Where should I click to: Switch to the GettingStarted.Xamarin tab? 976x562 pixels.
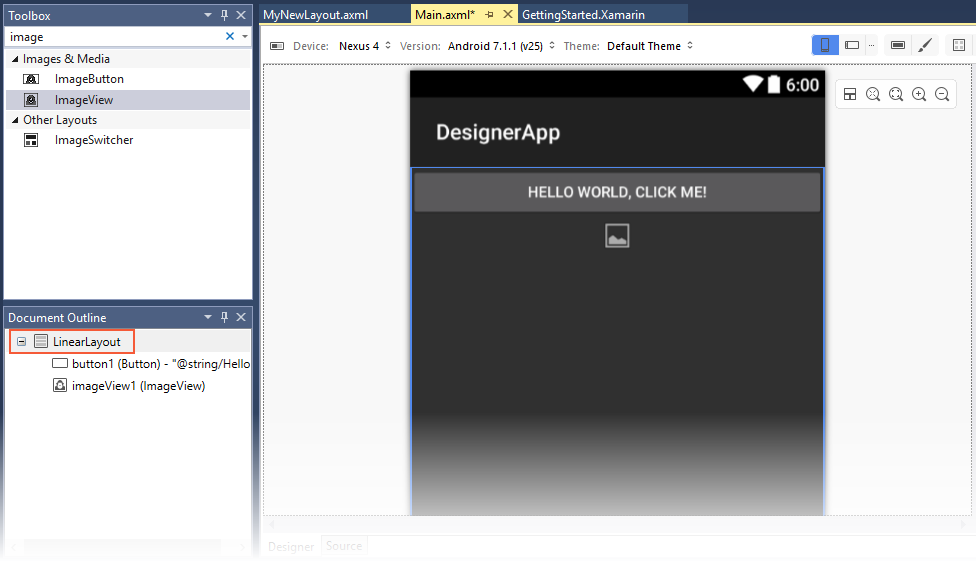point(583,14)
